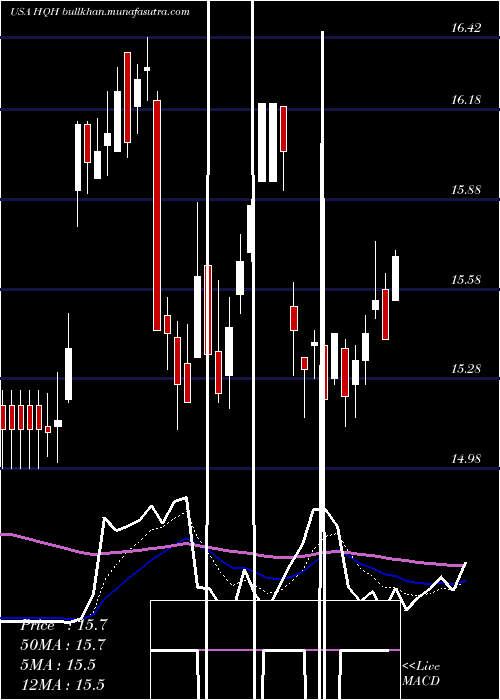The width and height of the screenshot is (500, 700).
Task: Click the 15.88 price axis label
Action: click(467, 190)
